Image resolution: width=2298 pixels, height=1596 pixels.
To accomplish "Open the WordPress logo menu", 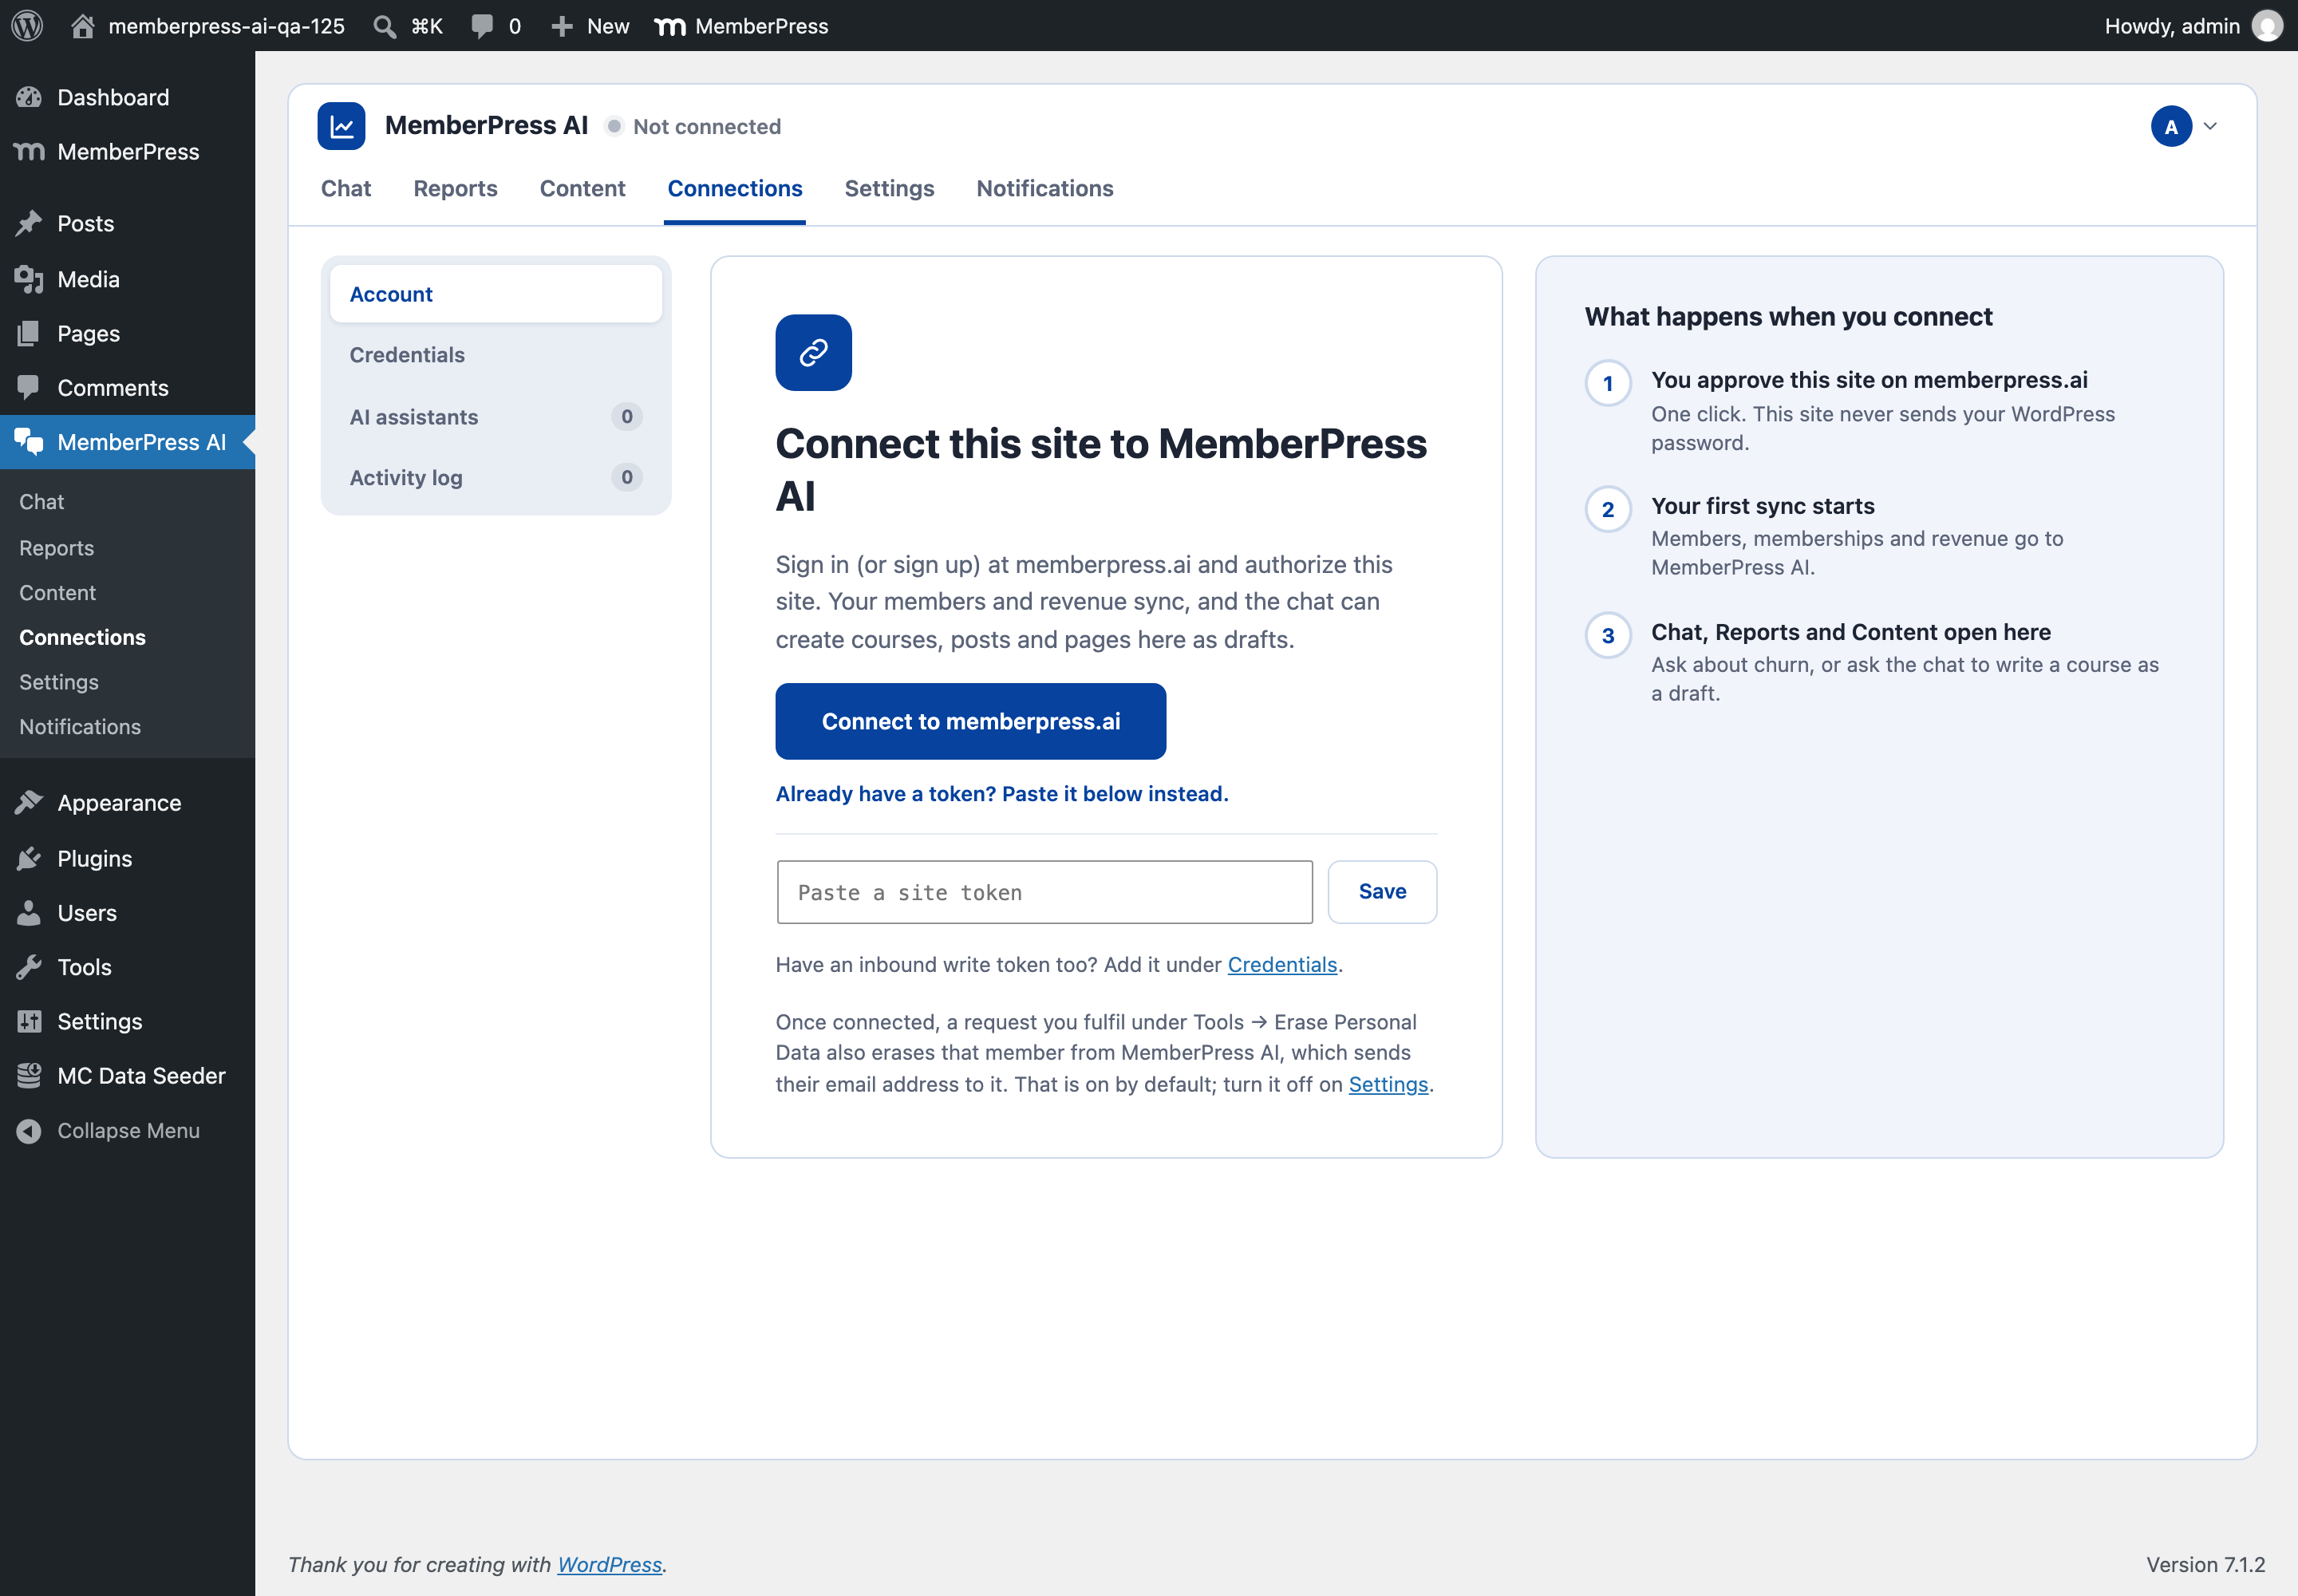I will [x=27, y=25].
